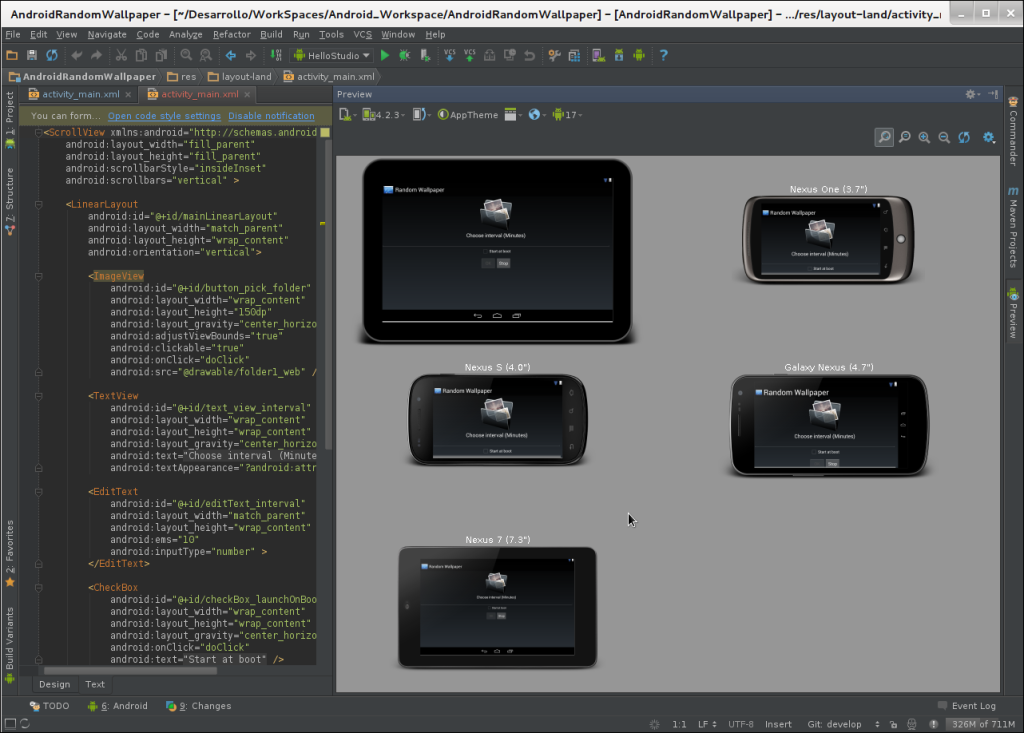Switch to the Text editor tab
The height and width of the screenshot is (733, 1024).
click(x=95, y=684)
